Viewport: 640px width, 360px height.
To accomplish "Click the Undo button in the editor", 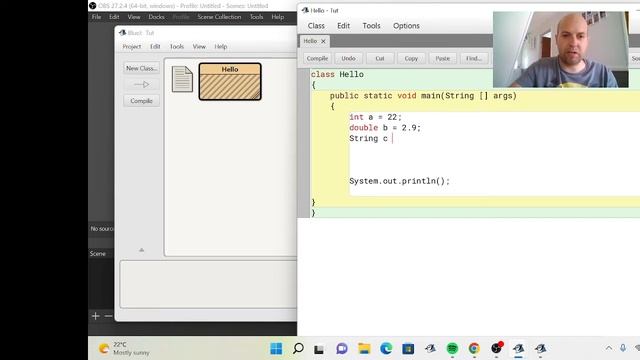I will (x=348, y=58).
